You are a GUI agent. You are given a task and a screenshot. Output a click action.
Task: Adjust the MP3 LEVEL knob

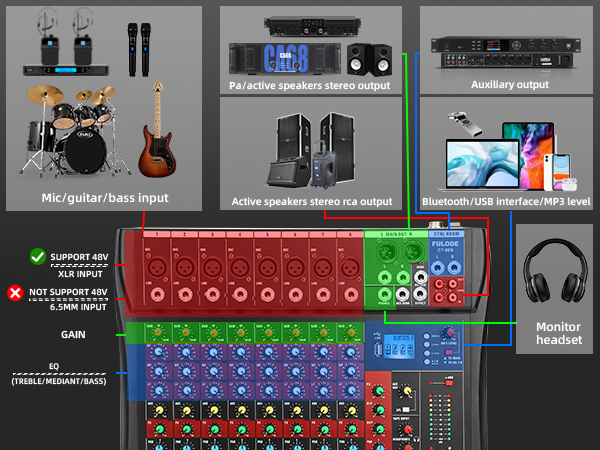450,332
